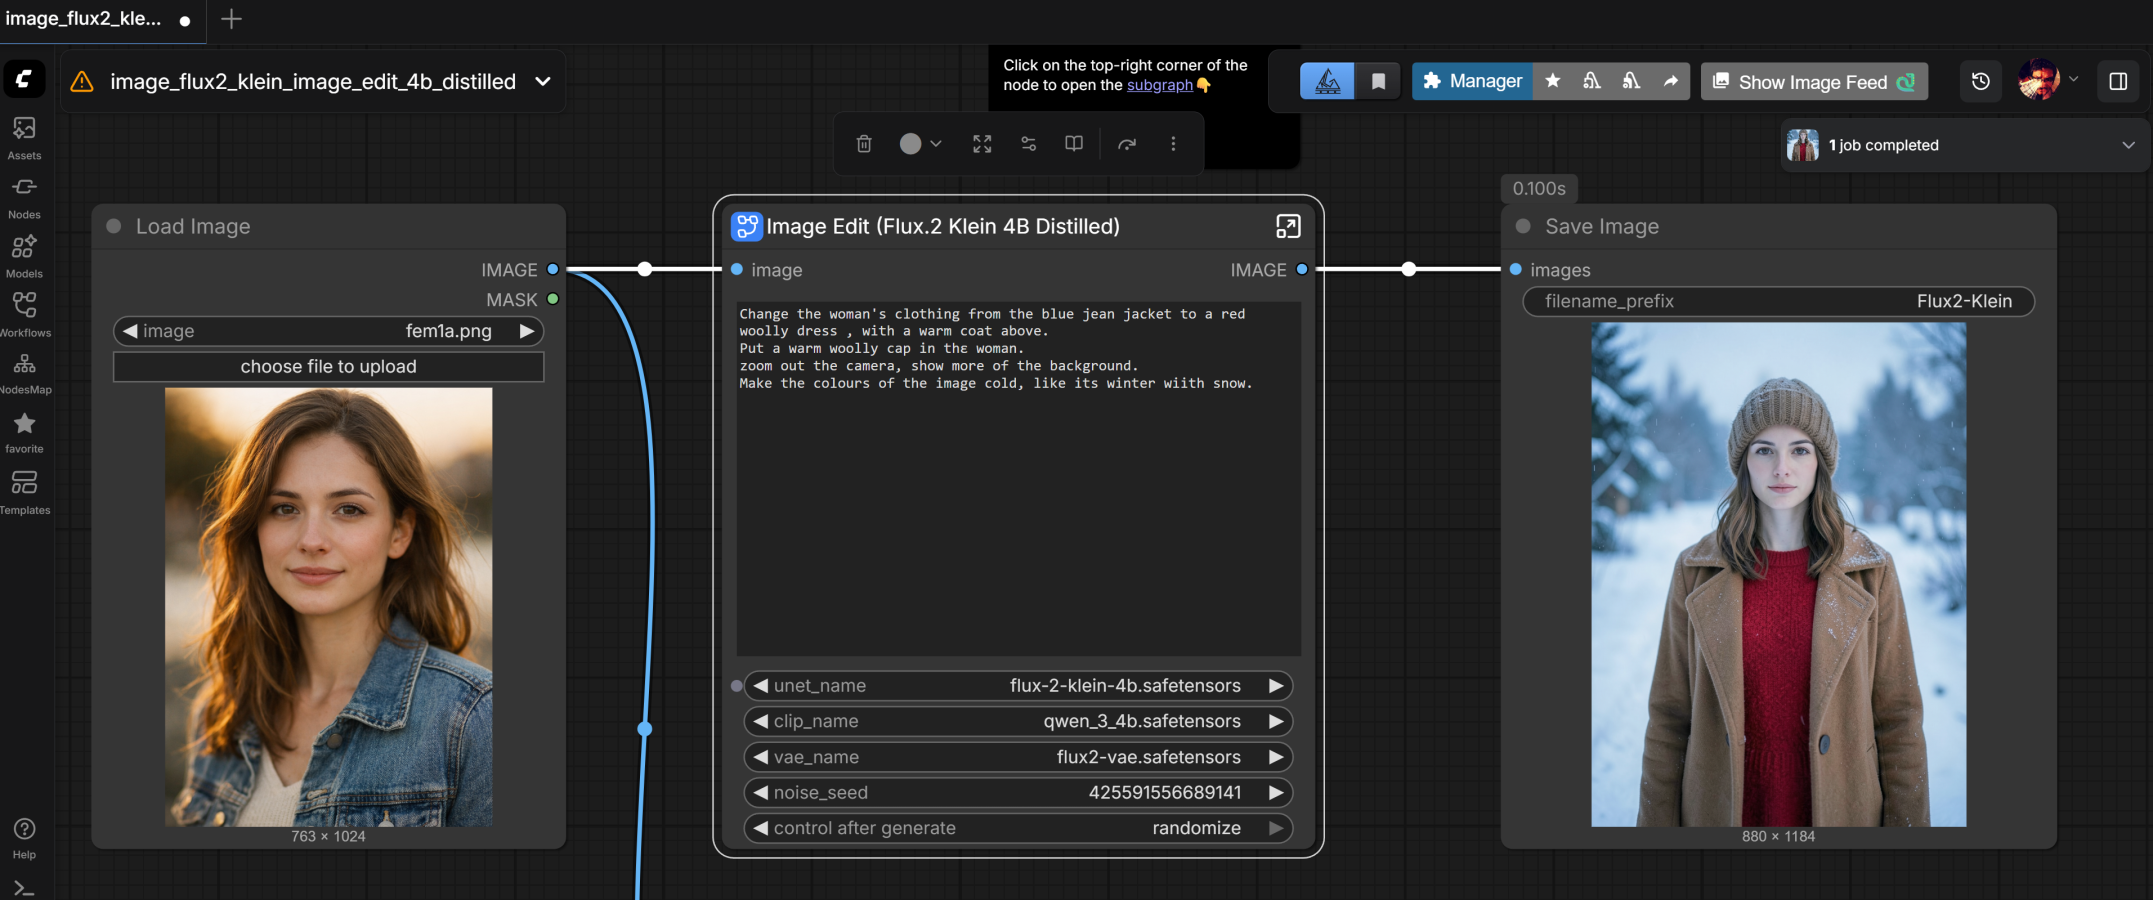Click the node info book icon
This screenshot has height=900, width=2153.
(x=1074, y=144)
